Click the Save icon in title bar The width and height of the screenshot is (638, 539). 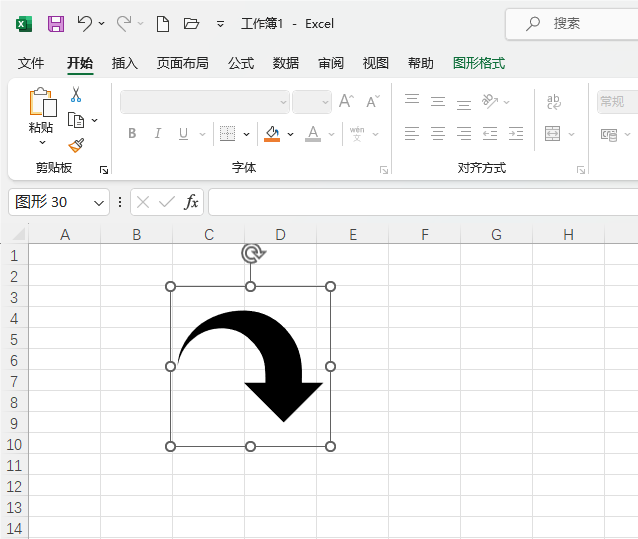[x=56, y=23]
